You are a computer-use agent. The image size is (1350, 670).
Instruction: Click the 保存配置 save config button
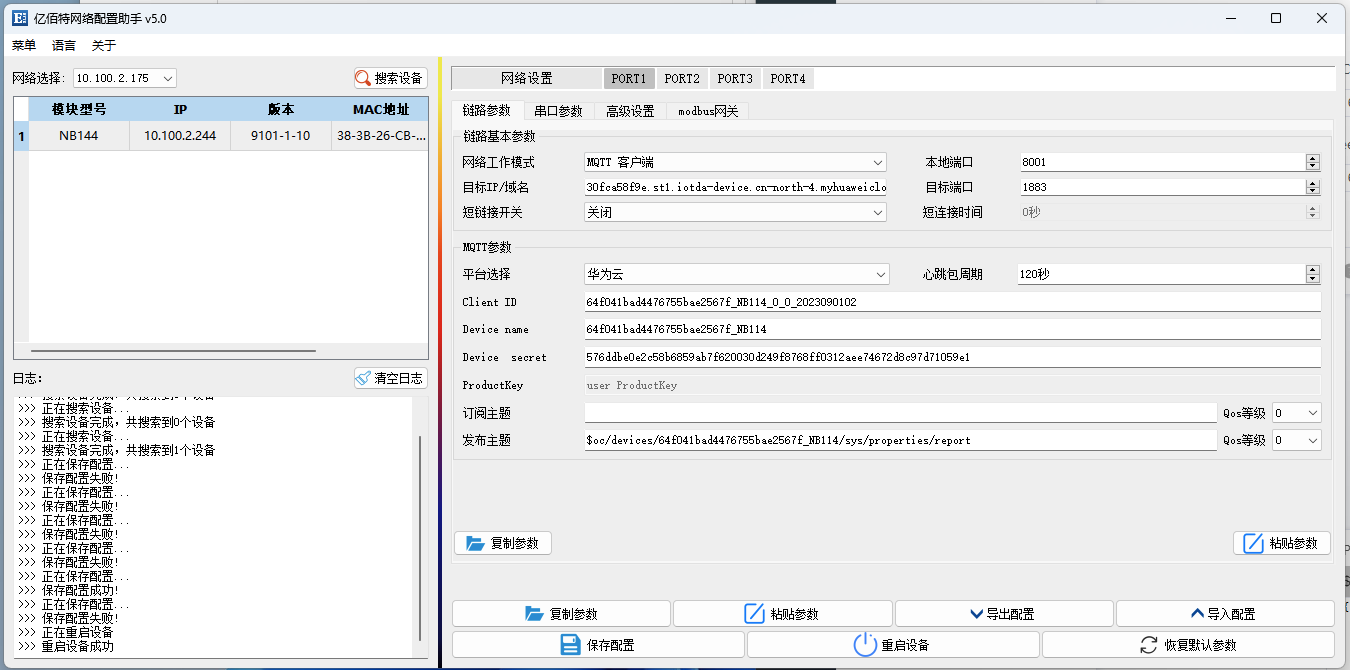[598, 645]
